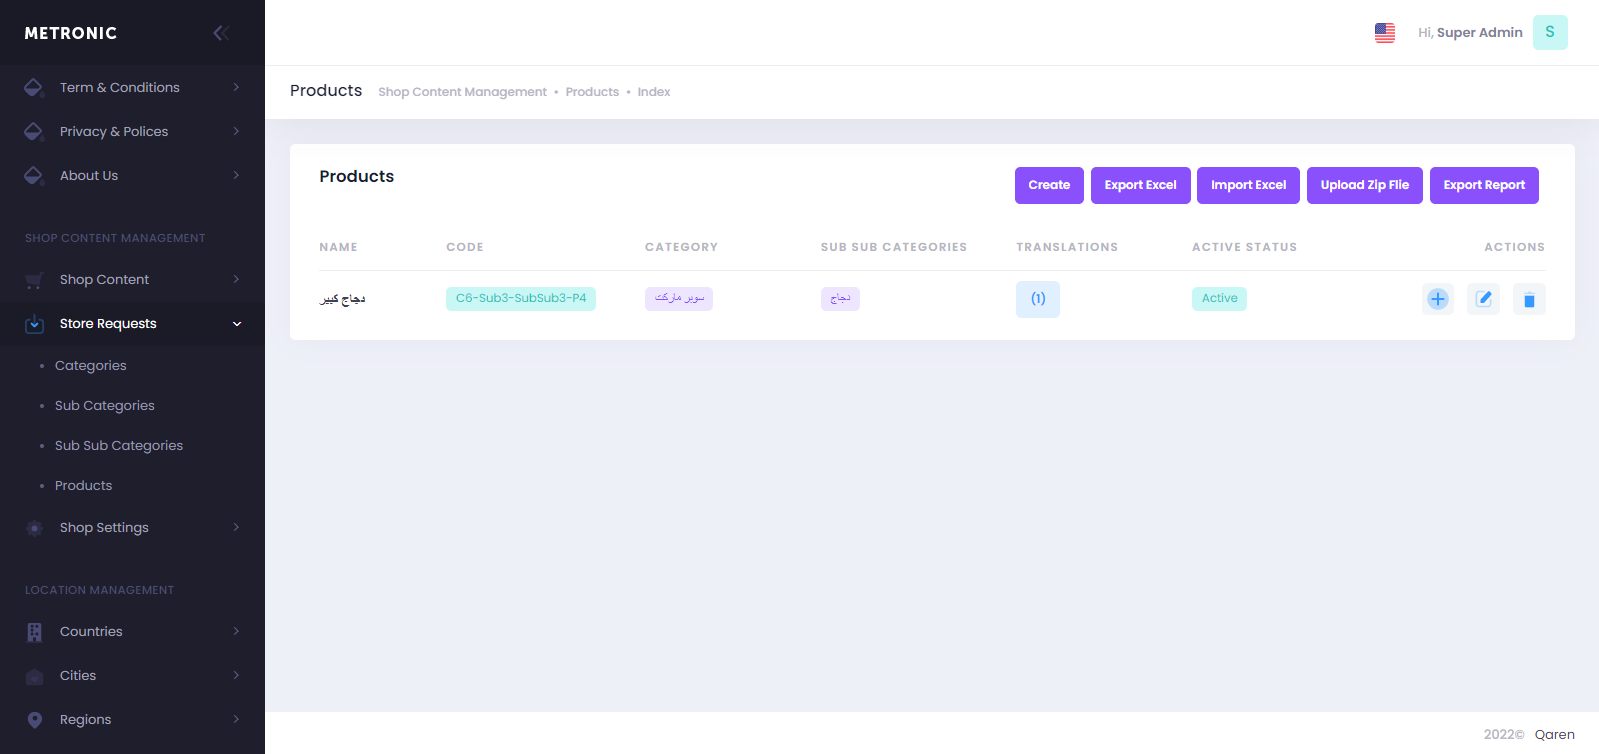
Task: Click the Super Admin avatar icon
Action: click(1549, 32)
